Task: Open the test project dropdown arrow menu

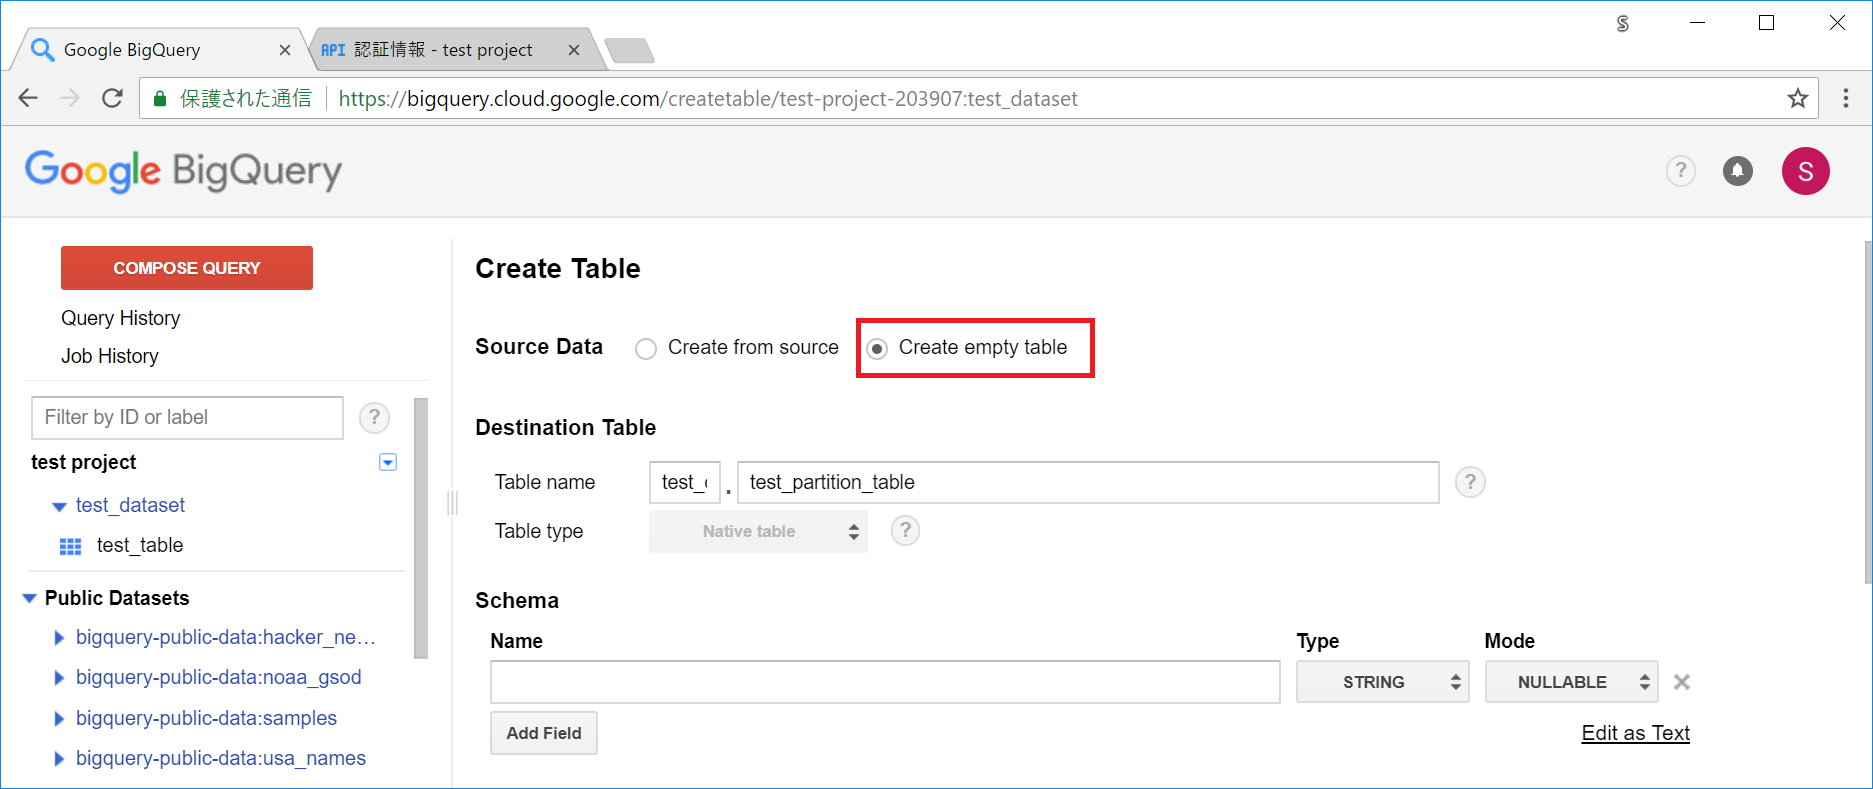Action: [388, 462]
